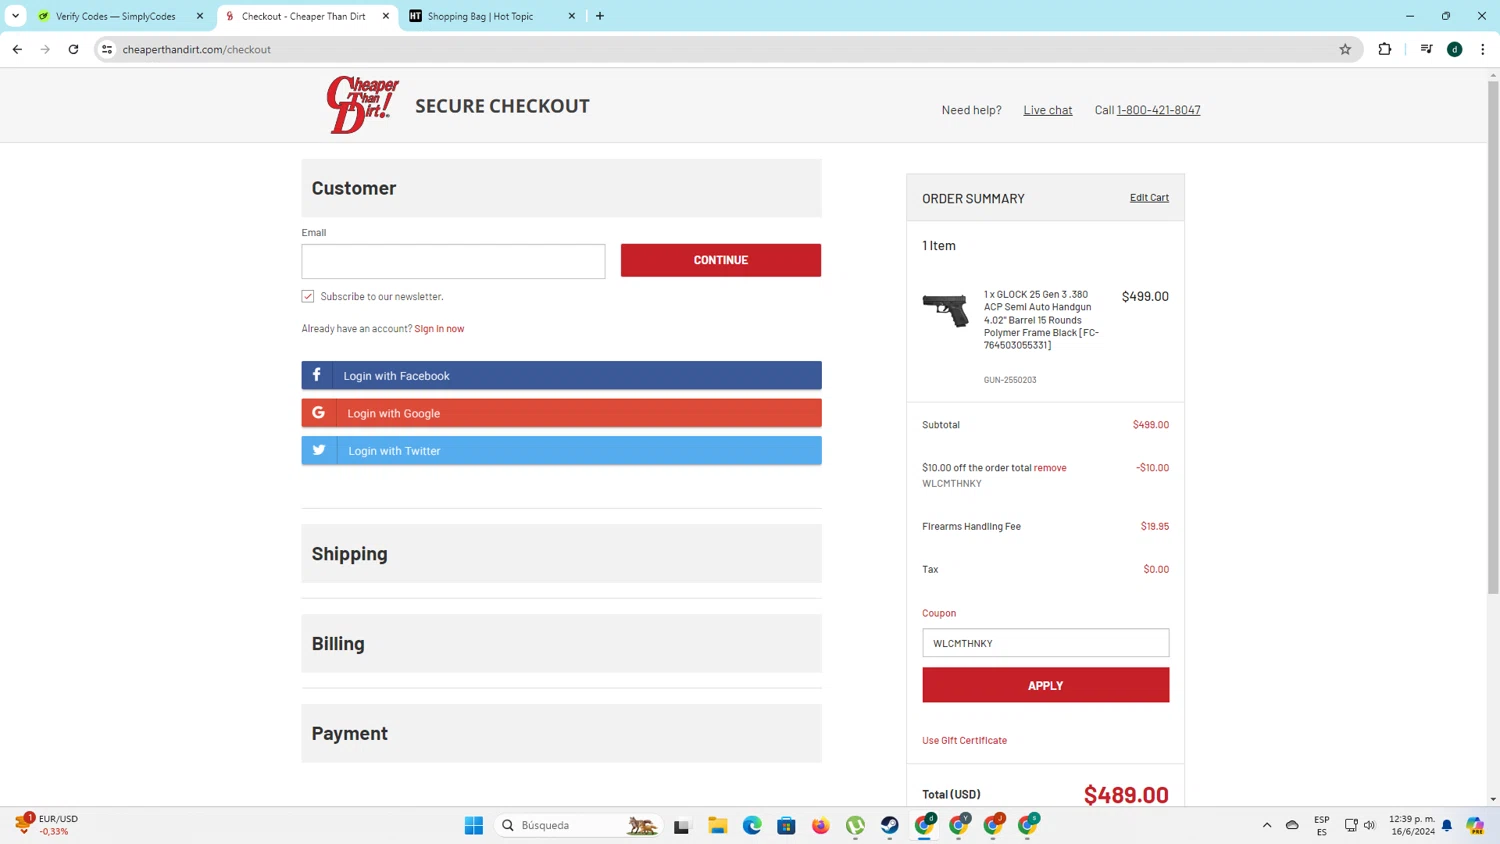
Task: Close the SimplyCodes tab
Action: [x=200, y=16]
